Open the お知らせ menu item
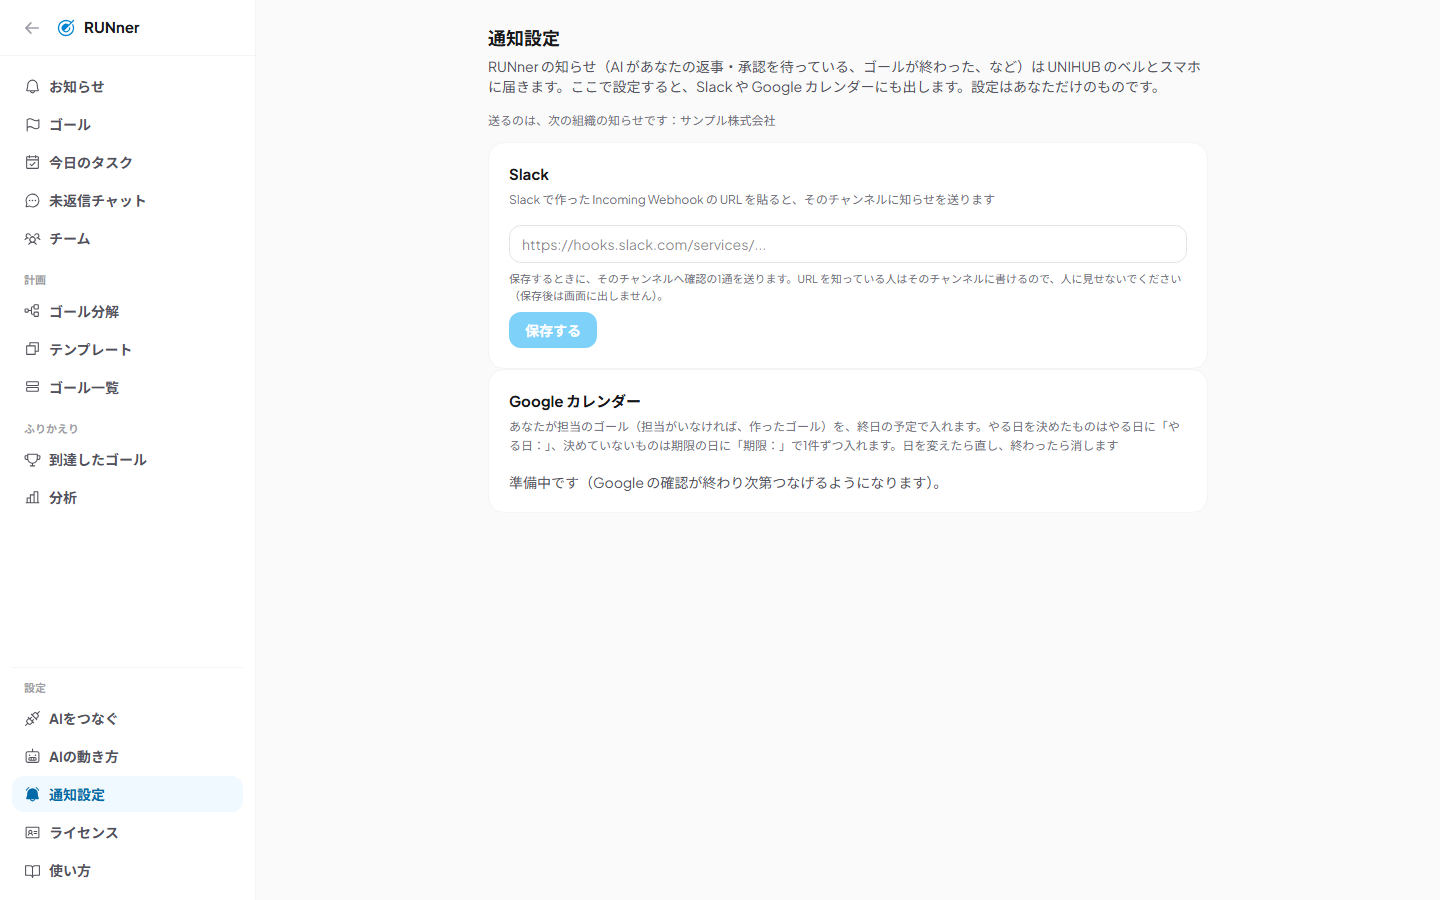 pos(127,87)
